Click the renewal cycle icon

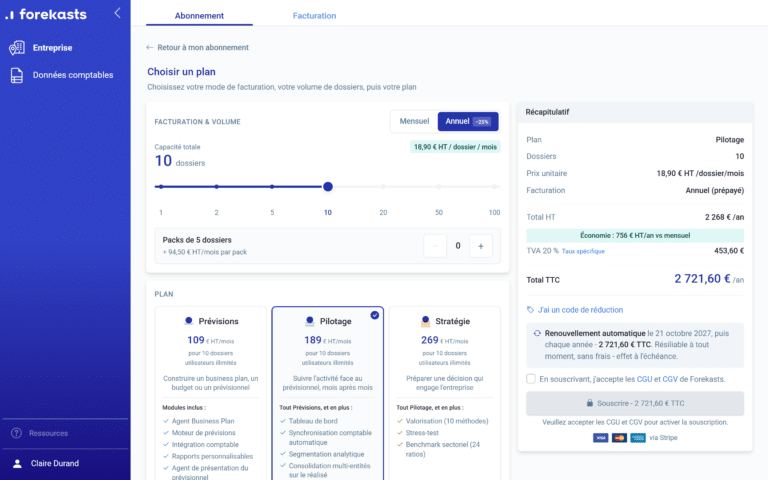[x=537, y=333]
